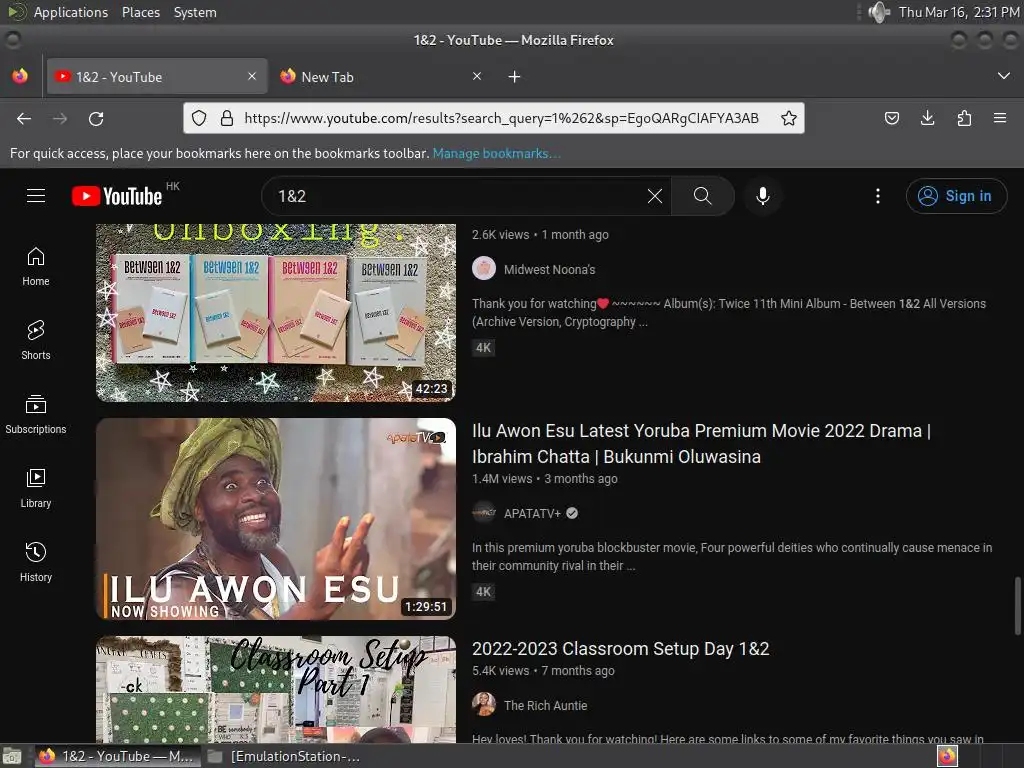This screenshot has width=1024, height=768.
Task: View site security via the padlock icon
Action: [x=227, y=118]
